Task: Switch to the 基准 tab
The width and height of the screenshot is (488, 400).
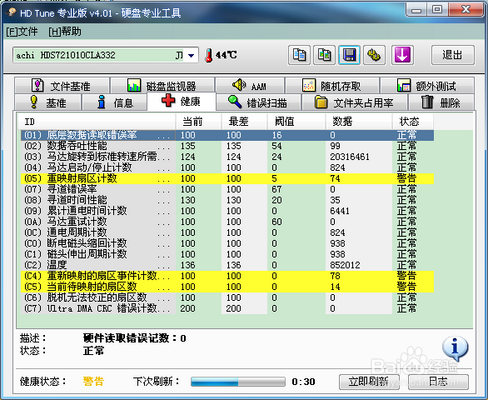Action: 48,102
